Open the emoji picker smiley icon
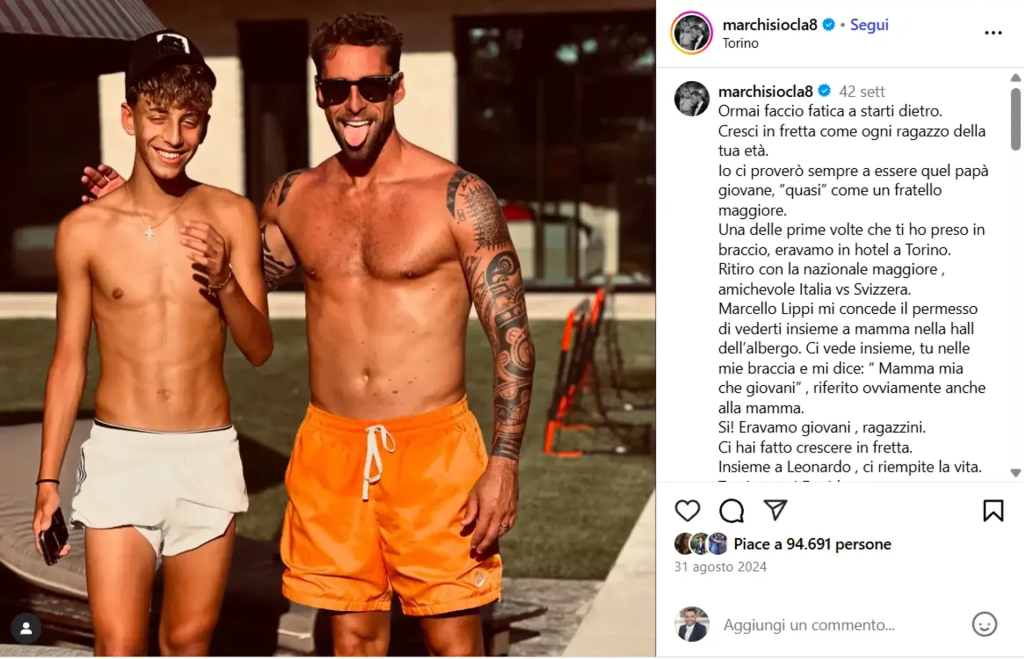The width and height of the screenshot is (1024, 659). coord(984,624)
